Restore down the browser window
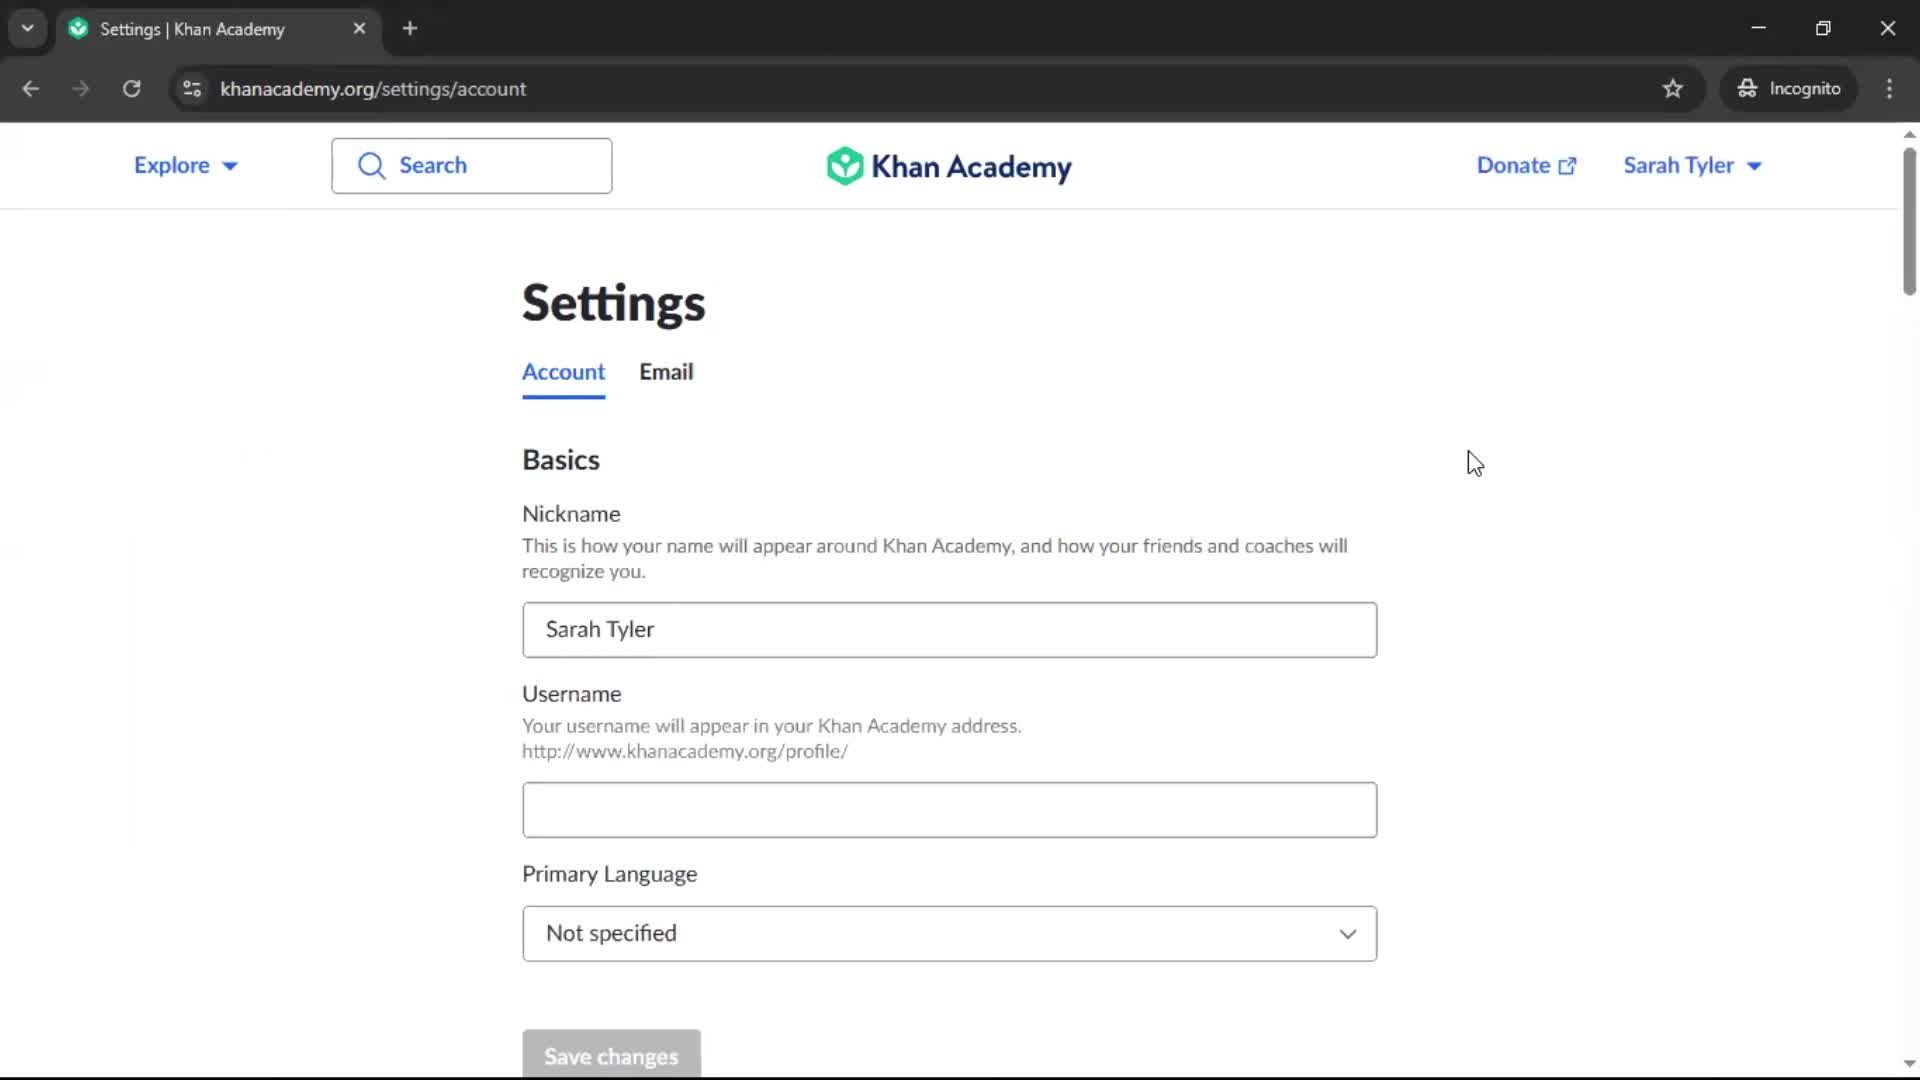Viewport: 1920px width, 1080px height. click(x=1823, y=29)
